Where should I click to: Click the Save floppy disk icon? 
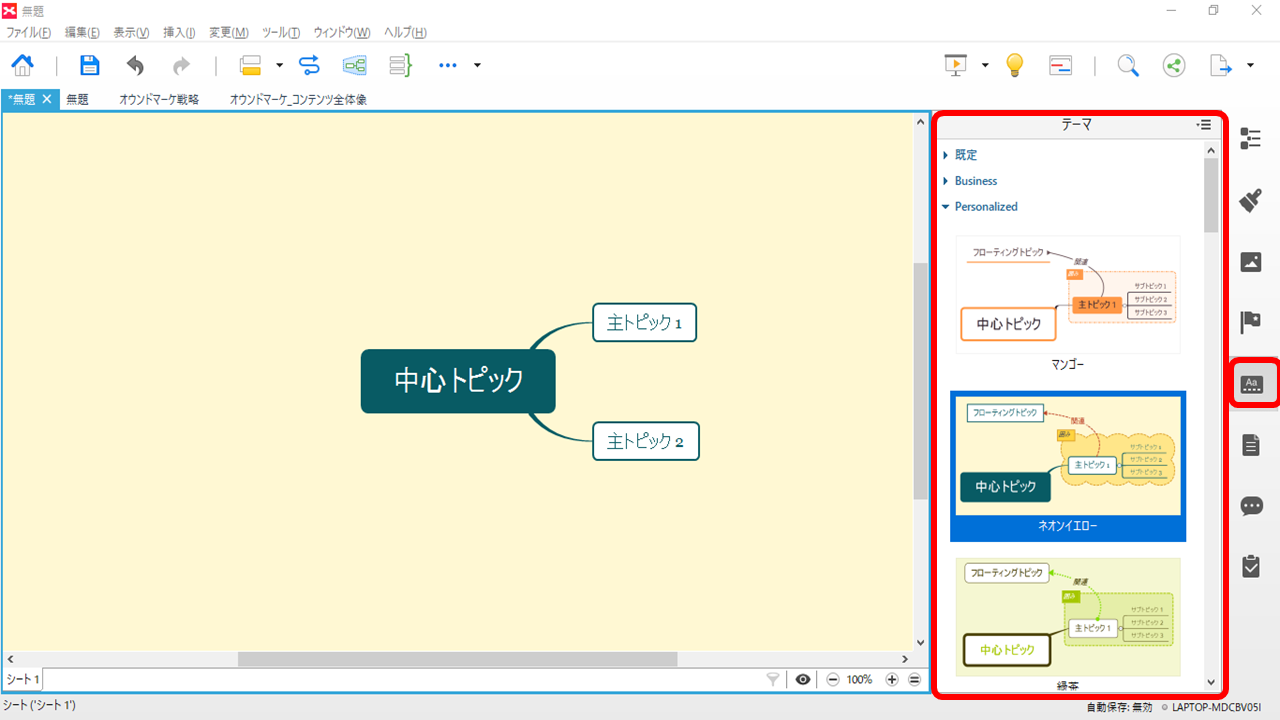[x=90, y=66]
